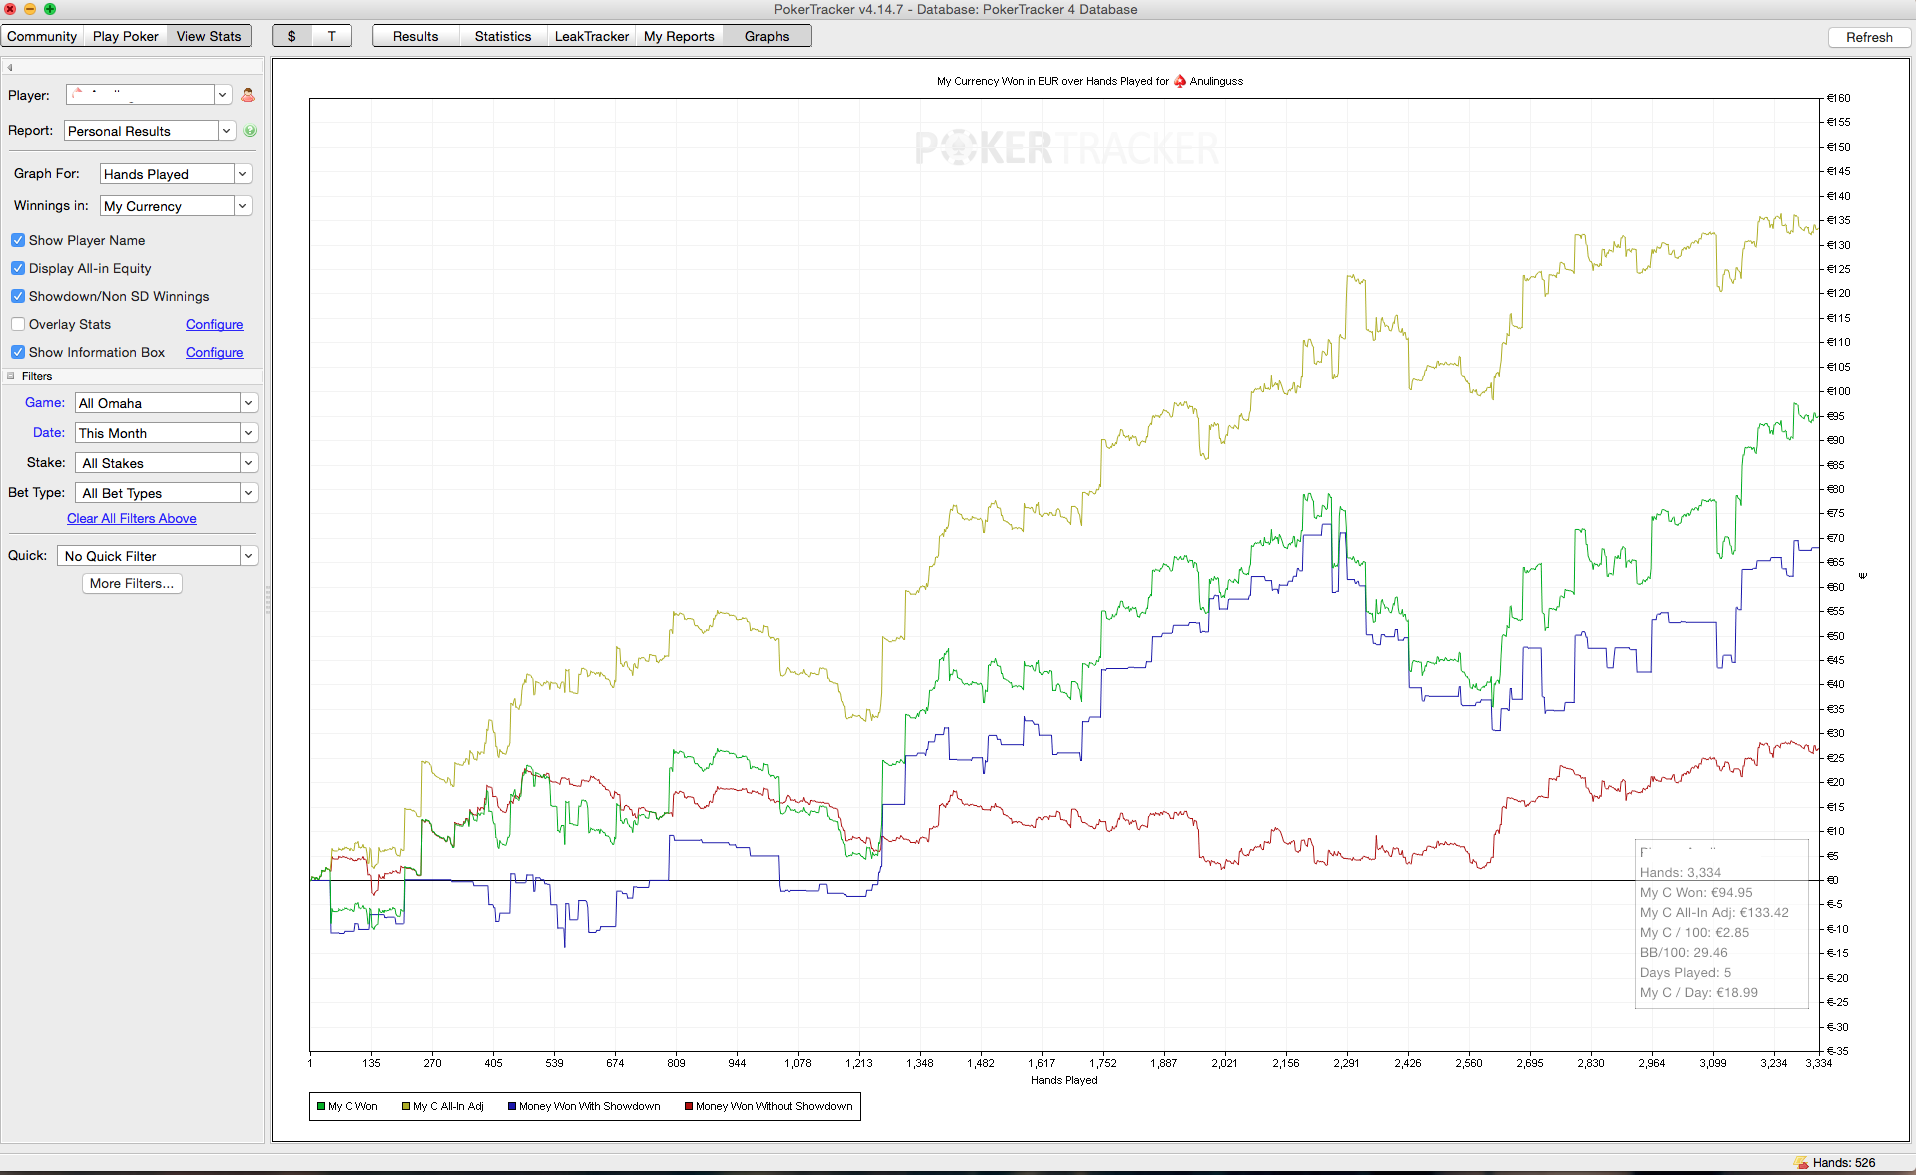The width and height of the screenshot is (1916, 1175).
Task: Click the red Money Won Without Showdown swatch
Action: pos(689,1106)
